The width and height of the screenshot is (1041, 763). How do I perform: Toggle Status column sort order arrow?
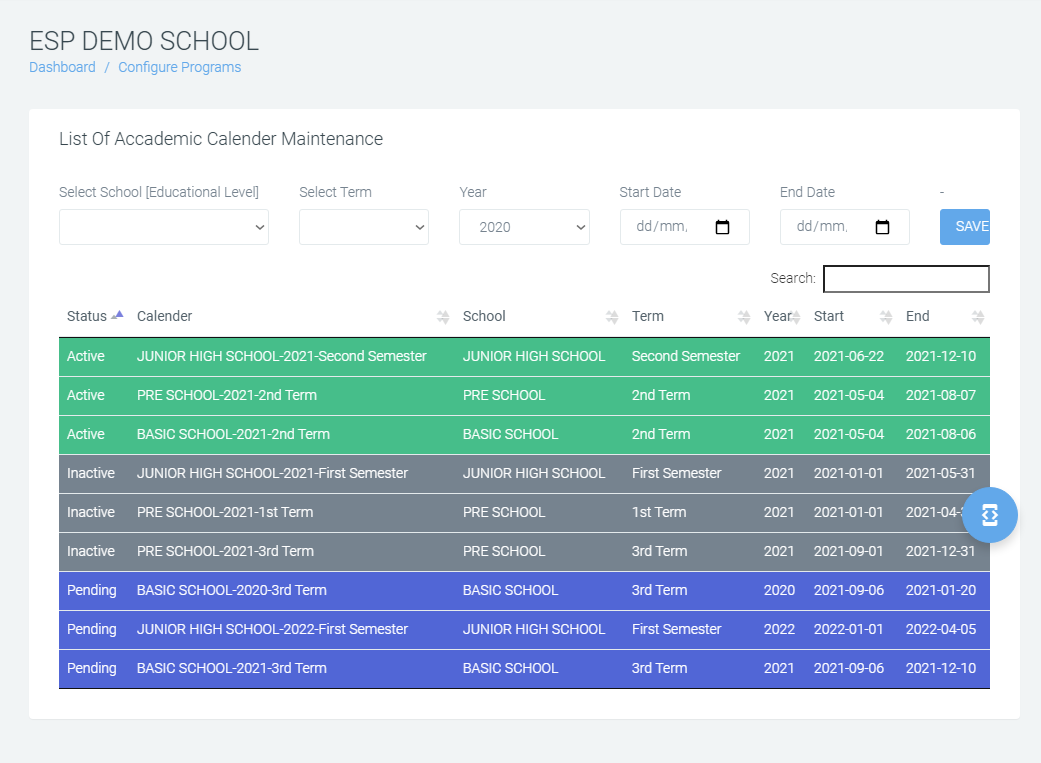click(117, 313)
